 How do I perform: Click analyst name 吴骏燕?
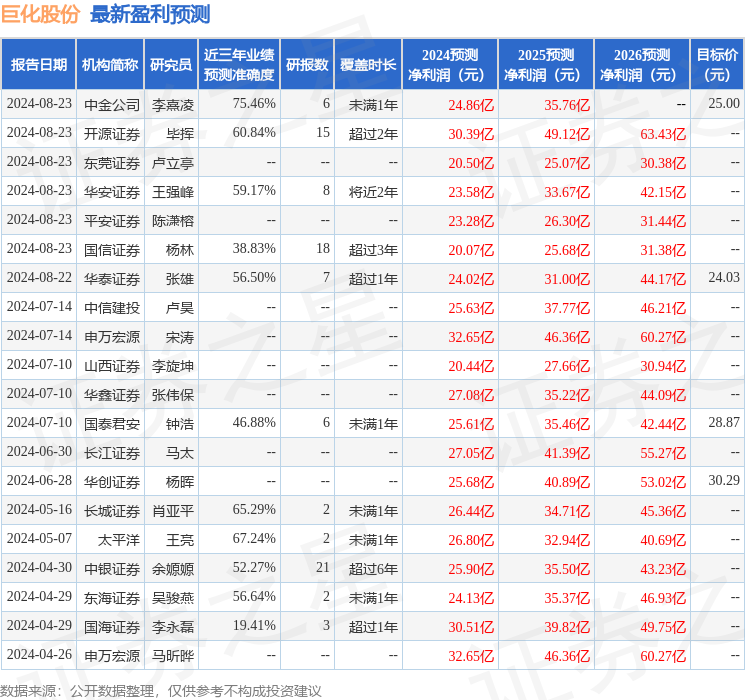pyautogui.click(x=173, y=598)
